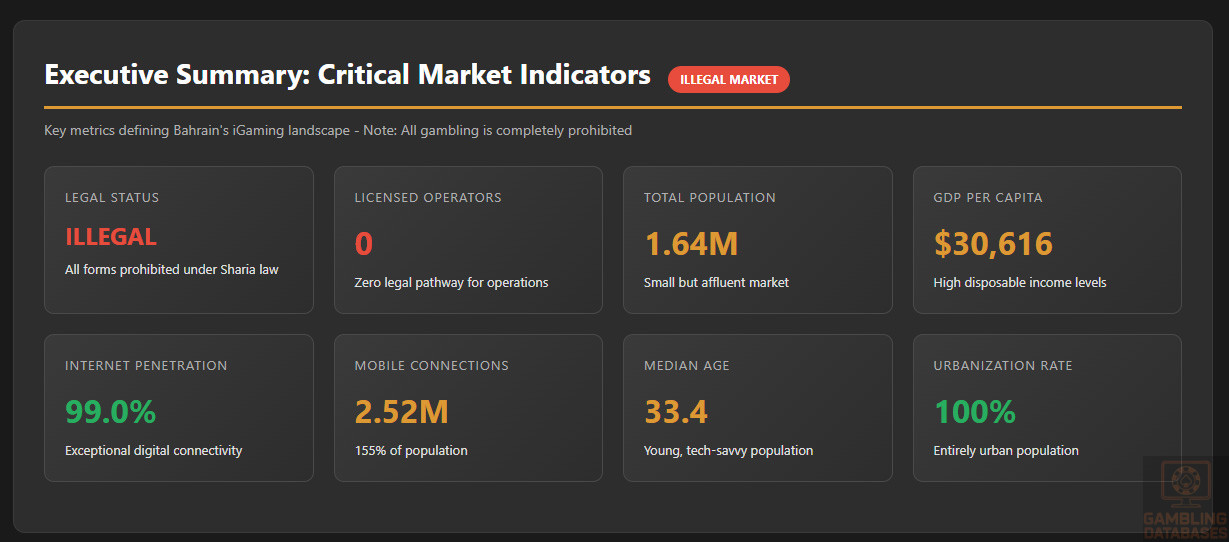1229x542 pixels.
Task: Click the Gambling Databases logo icon
Action: pos(1186,483)
